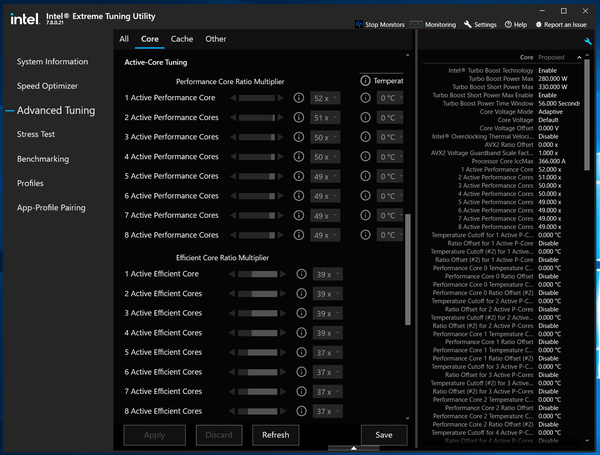Open ratio dropdown for 4 Active Efficient Cores
Image resolution: width=600 pixels, height=455 pixels.
tap(328, 333)
